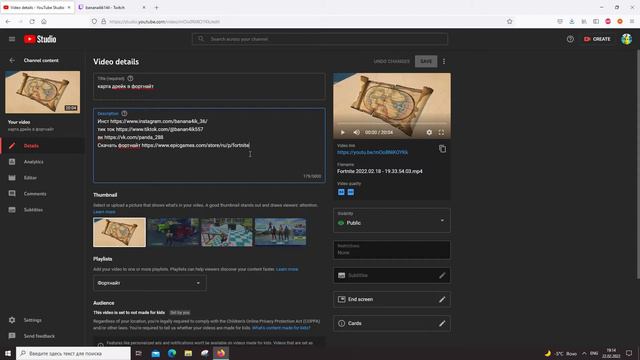
Task: Open Windows notification center icon
Action: point(629,353)
